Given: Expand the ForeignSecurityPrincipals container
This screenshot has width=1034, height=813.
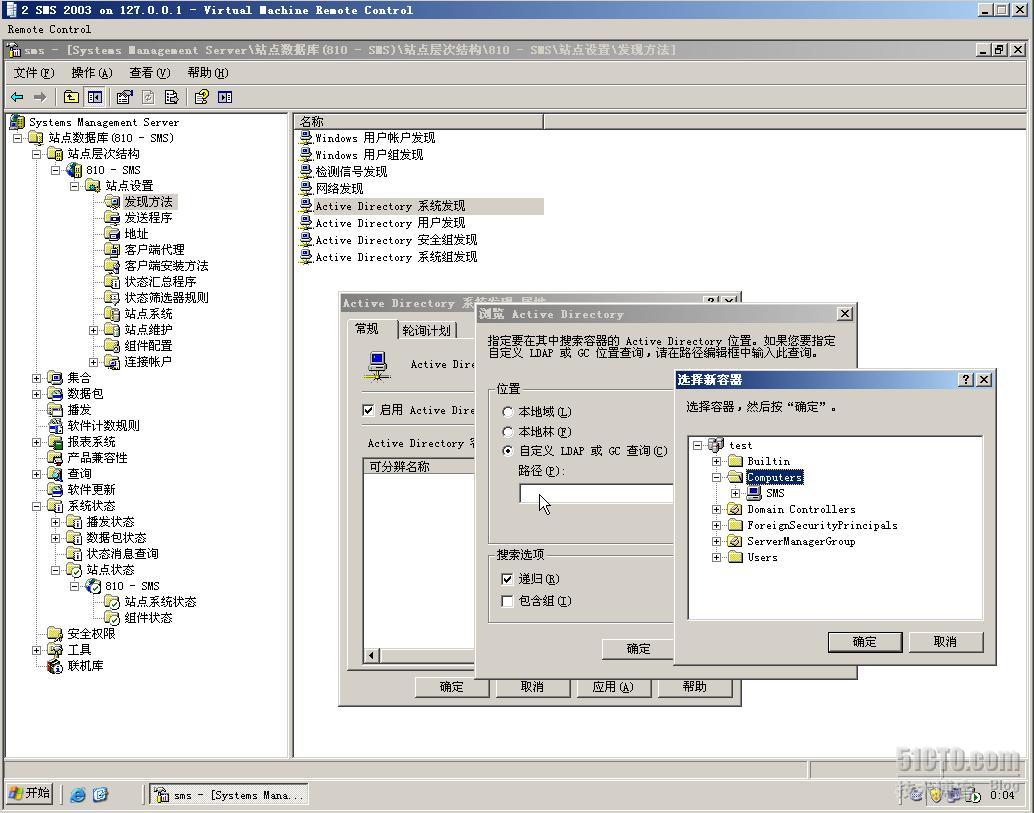Looking at the screenshot, I should (717, 526).
